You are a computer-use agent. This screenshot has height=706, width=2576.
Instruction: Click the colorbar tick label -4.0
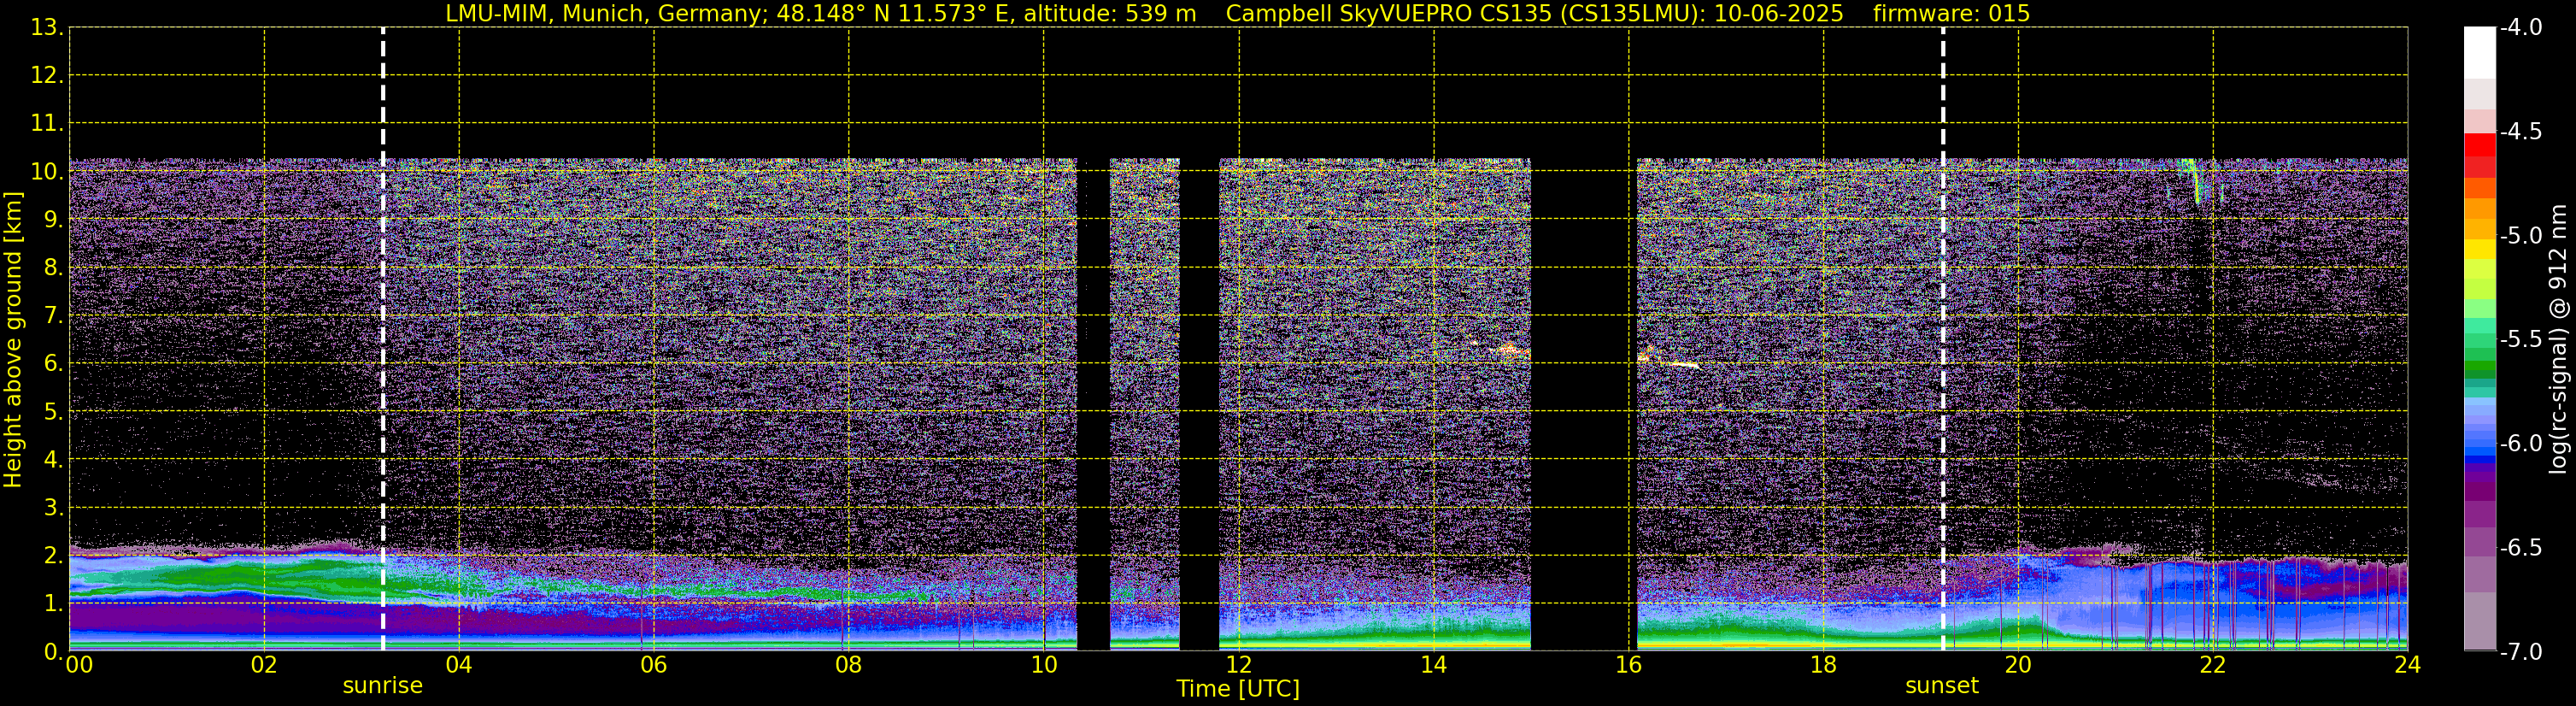tap(2520, 28)
